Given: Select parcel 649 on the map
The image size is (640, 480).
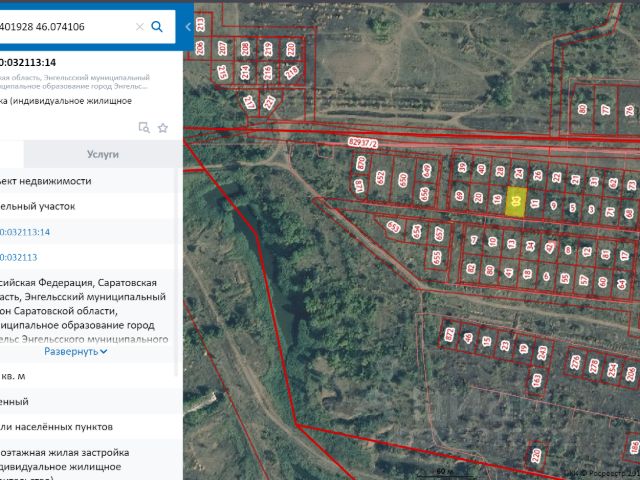Looking at the screenshot, I should click(427, 171).
